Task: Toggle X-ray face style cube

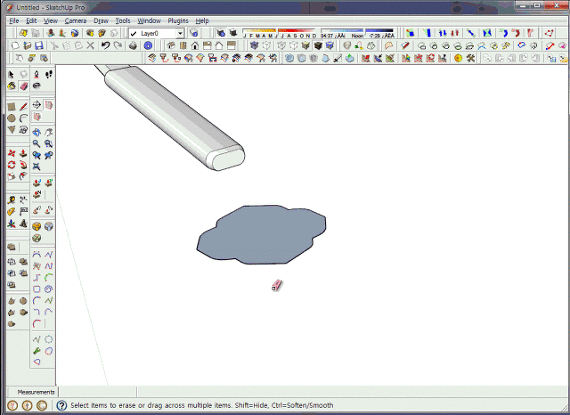Action: click(254, 45)
